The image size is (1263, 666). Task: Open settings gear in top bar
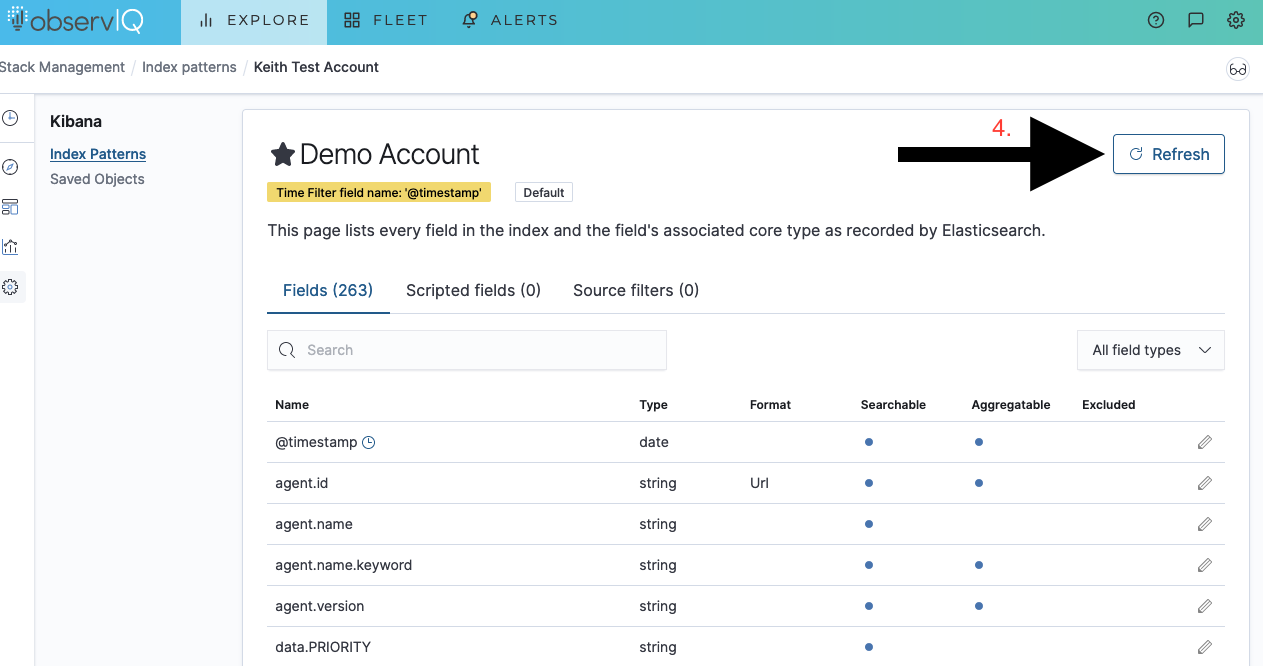tap(1236, 20)
